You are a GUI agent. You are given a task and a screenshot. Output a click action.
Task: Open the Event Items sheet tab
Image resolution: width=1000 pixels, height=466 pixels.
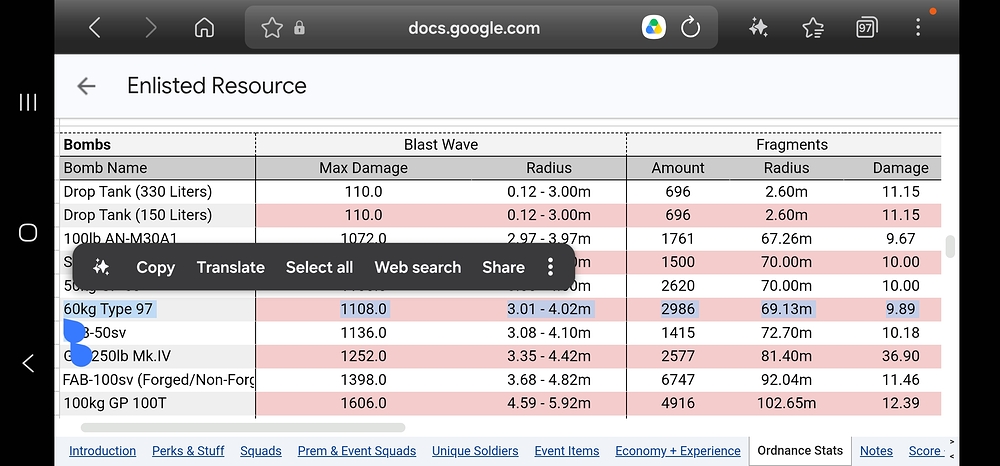pos(567,451)
